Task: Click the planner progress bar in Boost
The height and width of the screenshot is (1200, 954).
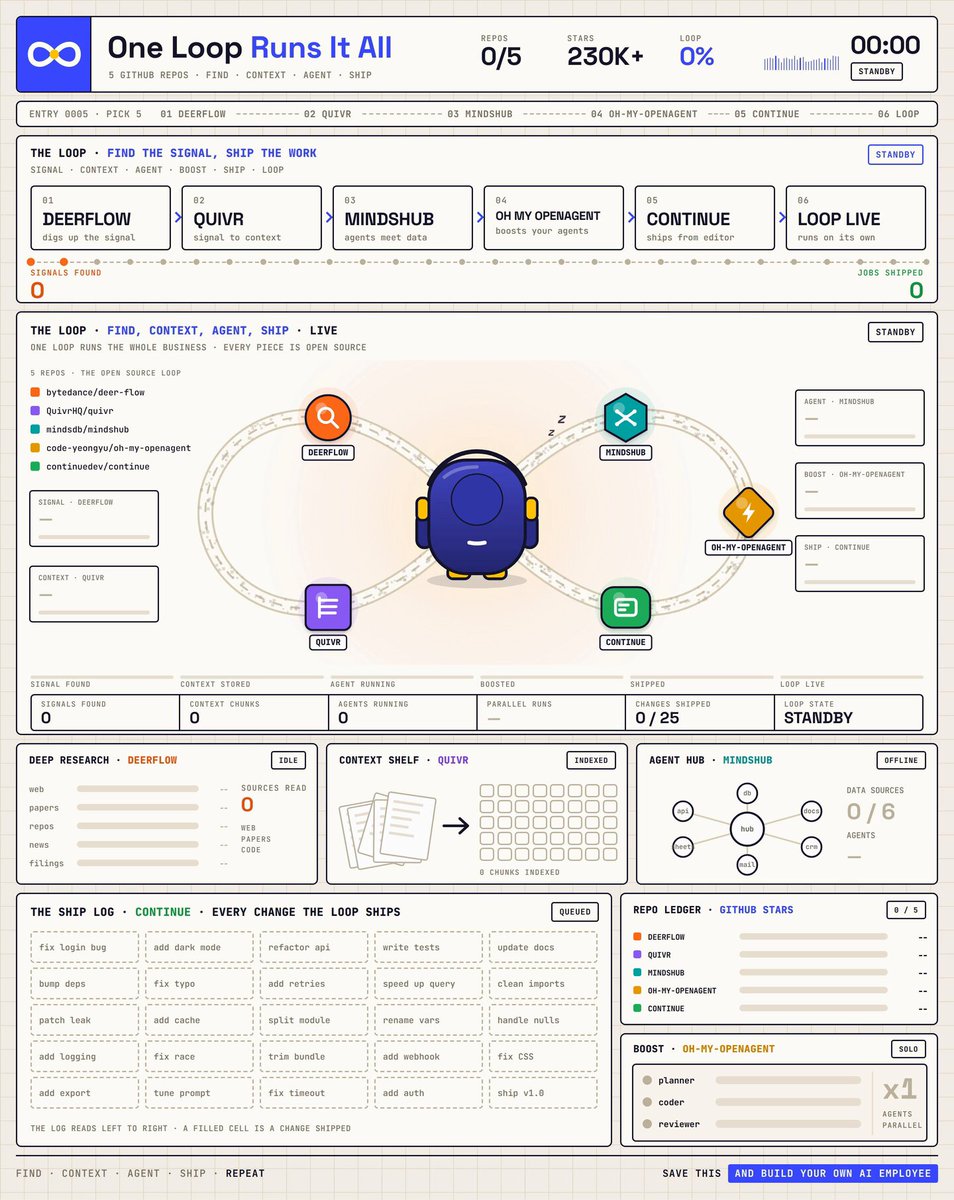Action: point(788,1080)
